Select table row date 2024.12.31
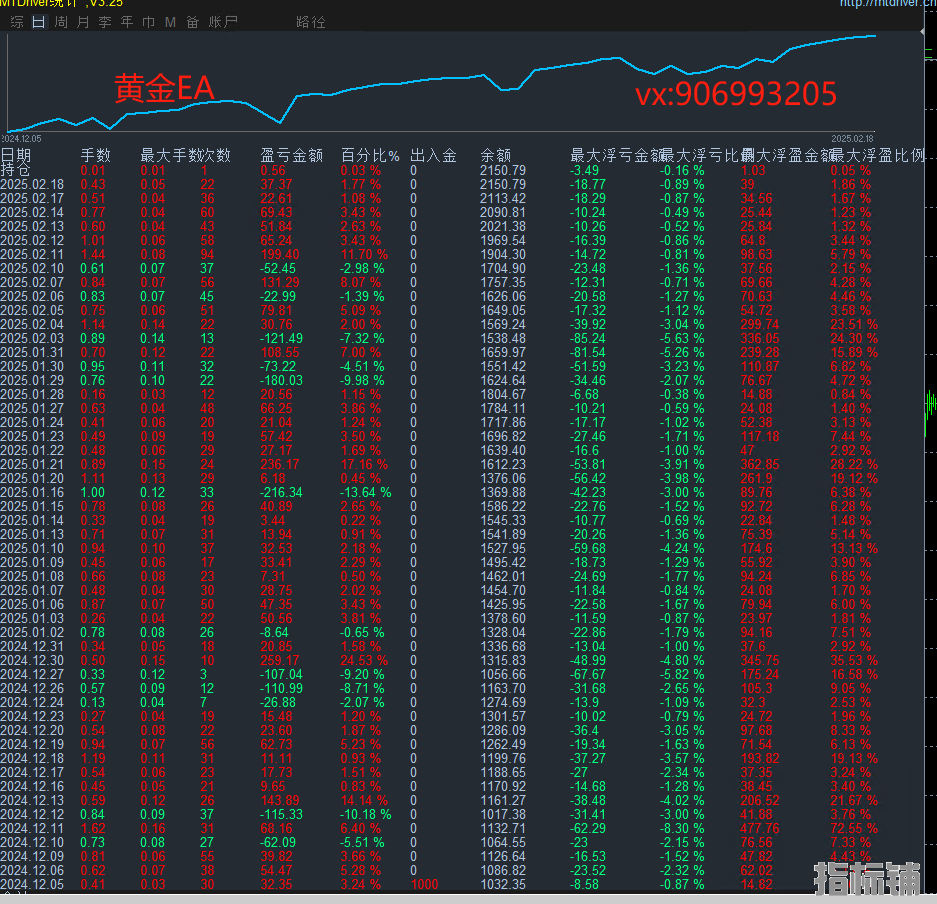Screen dimensions: 937x904 [x=32, y=646]
